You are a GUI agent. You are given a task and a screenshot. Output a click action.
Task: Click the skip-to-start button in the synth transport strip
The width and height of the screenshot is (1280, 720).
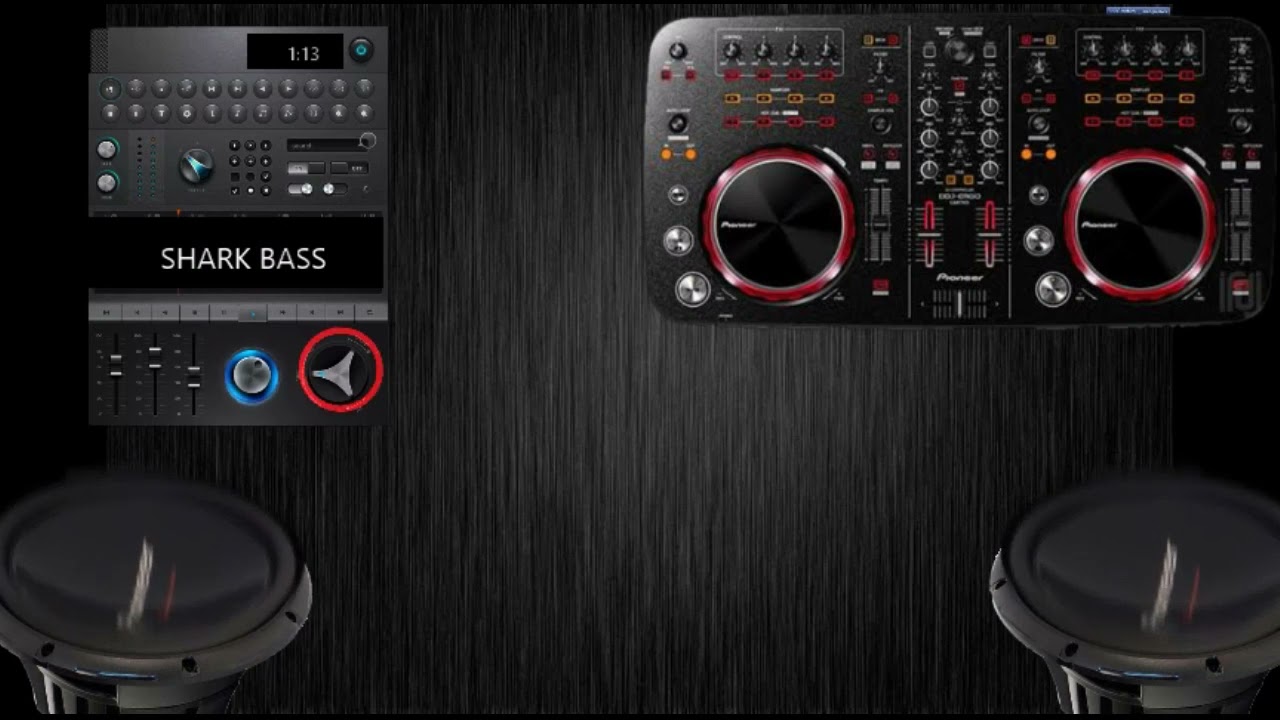pos(104,313)
